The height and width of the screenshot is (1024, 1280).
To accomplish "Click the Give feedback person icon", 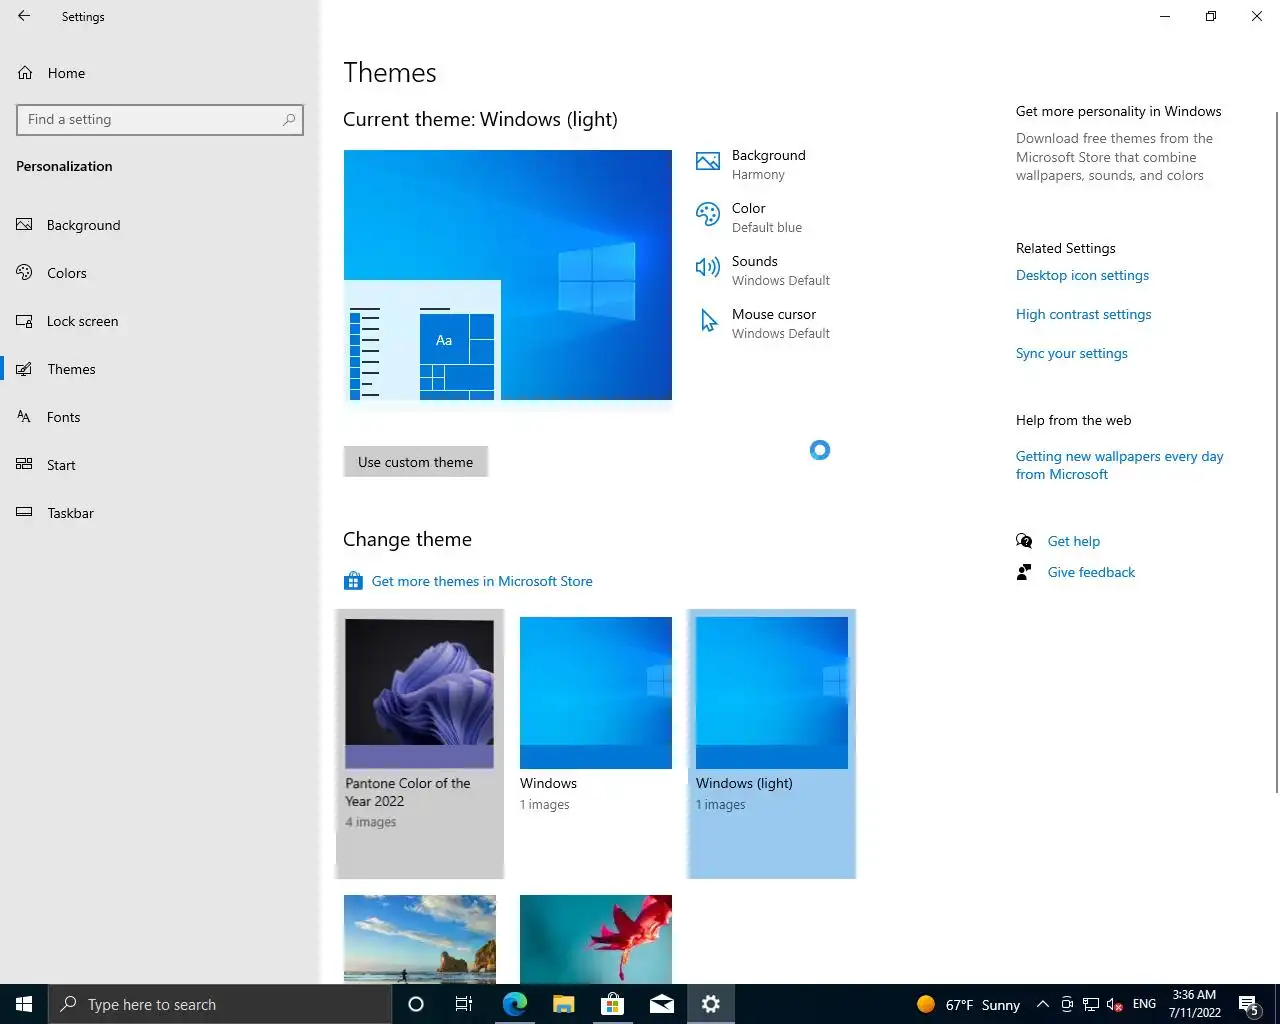I will click(x=1024, y=572).
